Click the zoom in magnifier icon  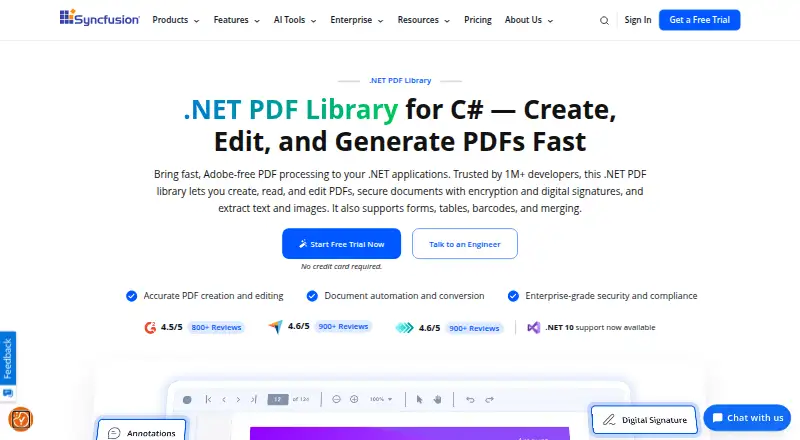click(x=354, y=399)
